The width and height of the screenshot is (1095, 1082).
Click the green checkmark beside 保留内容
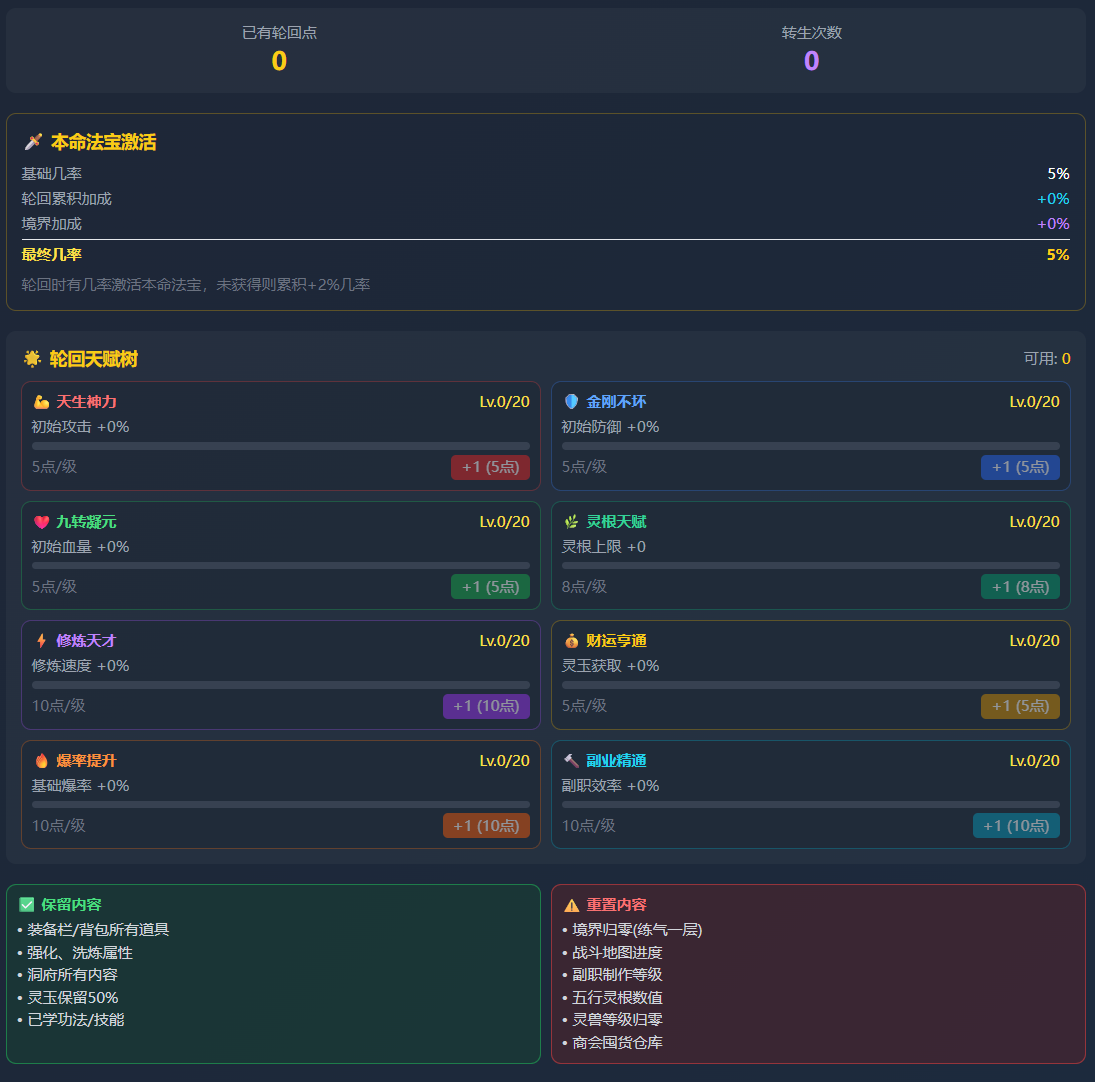27,905
